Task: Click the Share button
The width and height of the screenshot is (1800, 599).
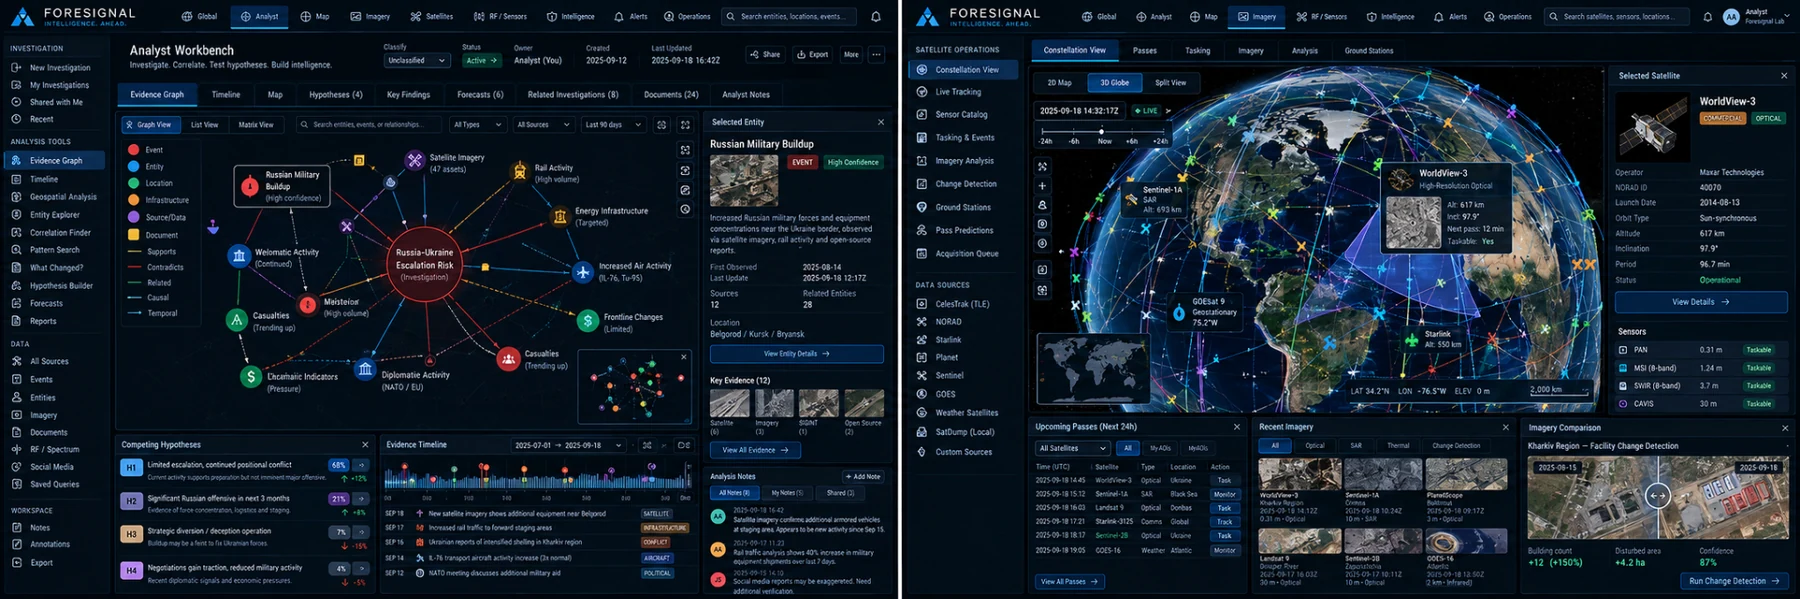Action: [x=766, y=55]
